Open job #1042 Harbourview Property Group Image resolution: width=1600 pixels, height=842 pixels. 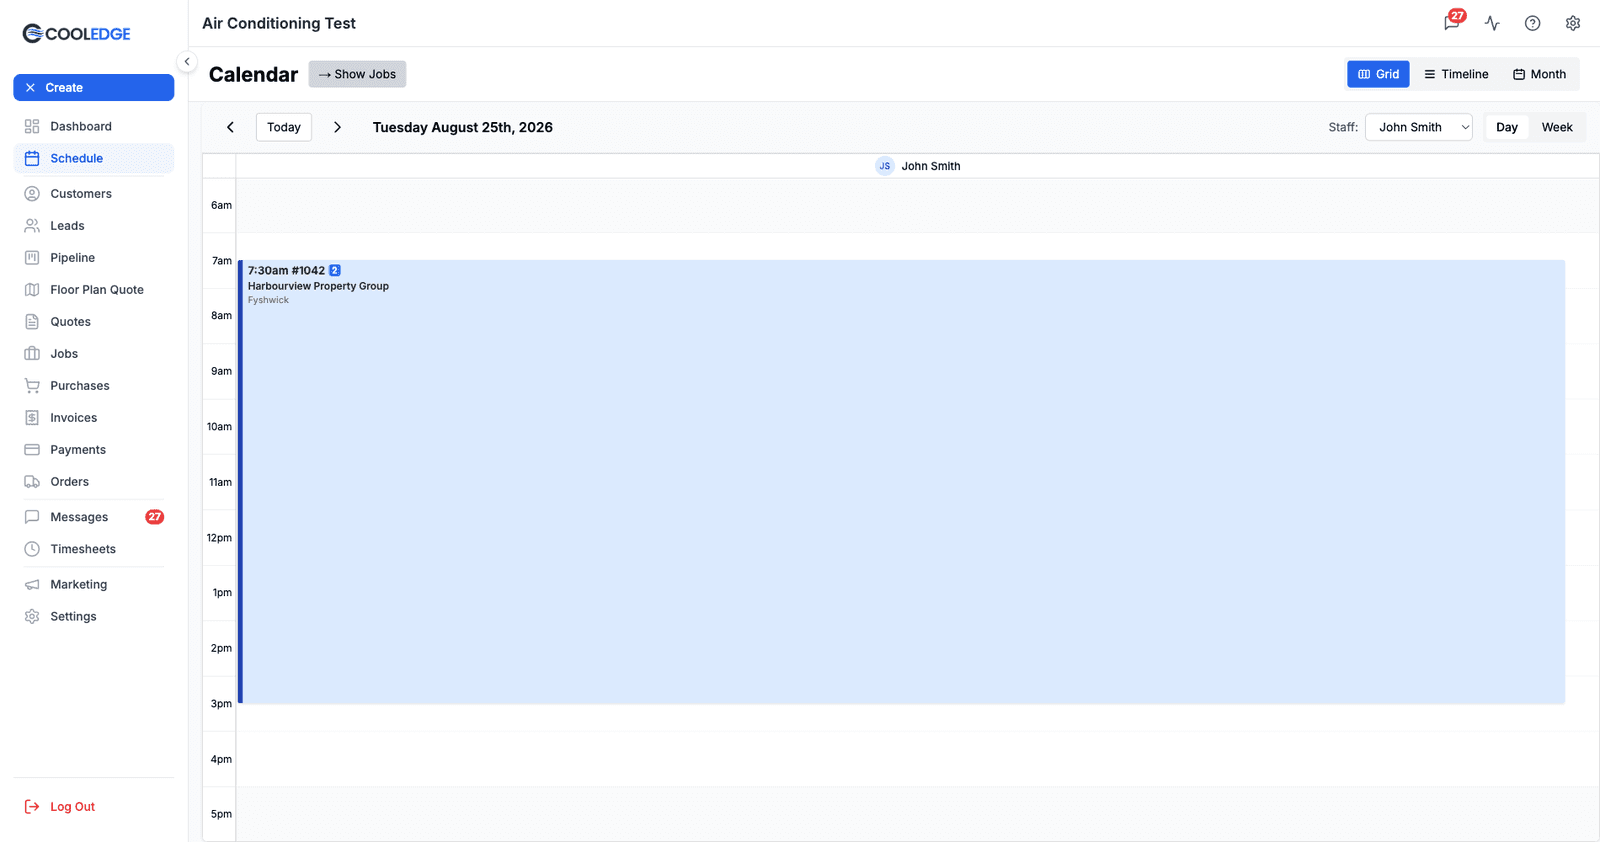click(901, 482)
